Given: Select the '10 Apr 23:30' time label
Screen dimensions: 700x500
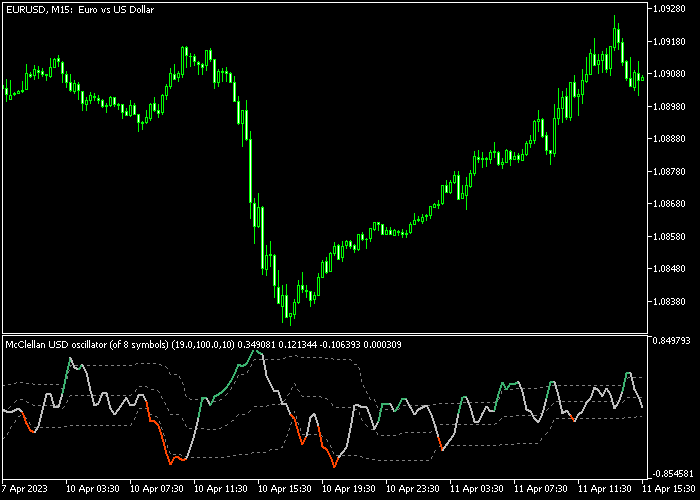Looking at the screenshot, I should [x=412, y=488].
